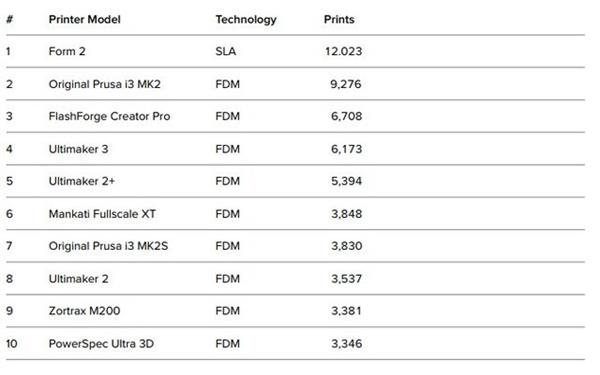Select Original Prusa i3 MK2 entry
Viewport: 600px width, 375px height.
coord(104,84)
